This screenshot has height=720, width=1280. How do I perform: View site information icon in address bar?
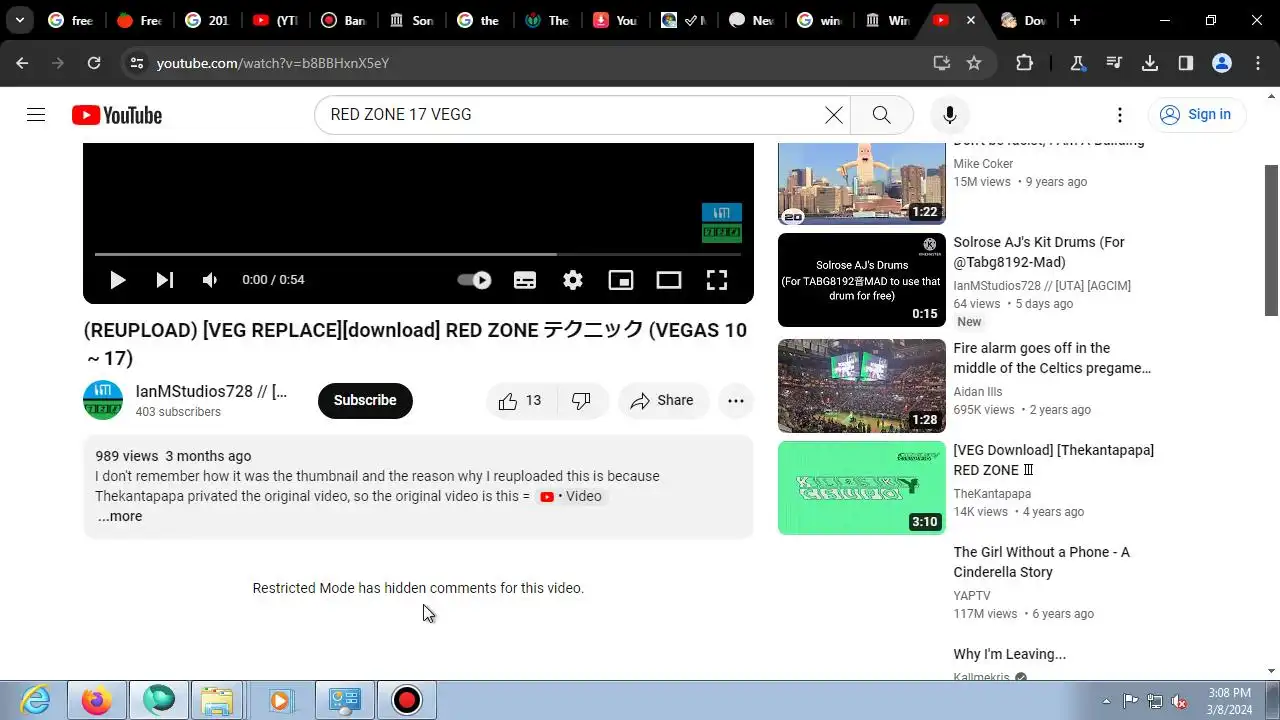pyautogui.click(x=137, y=63)
